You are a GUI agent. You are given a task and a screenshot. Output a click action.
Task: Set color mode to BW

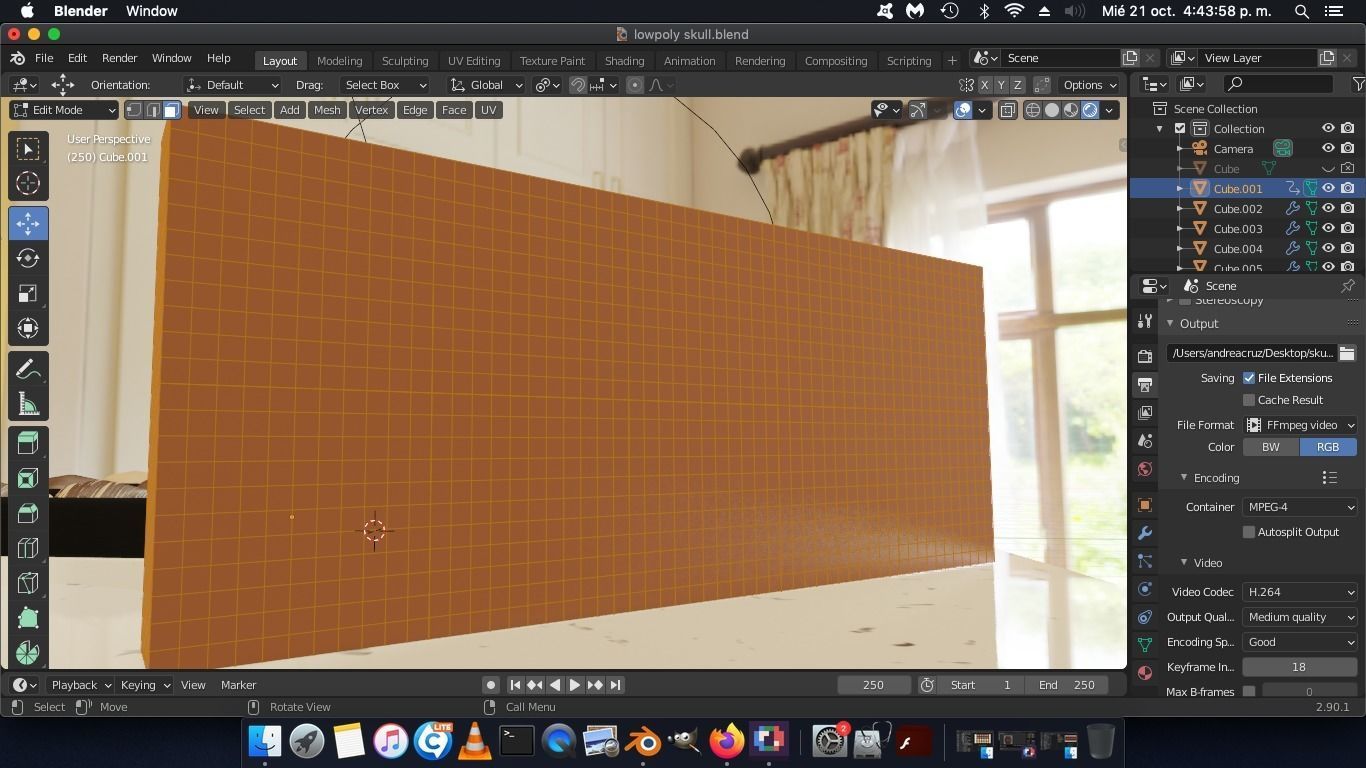(1271, 447)
